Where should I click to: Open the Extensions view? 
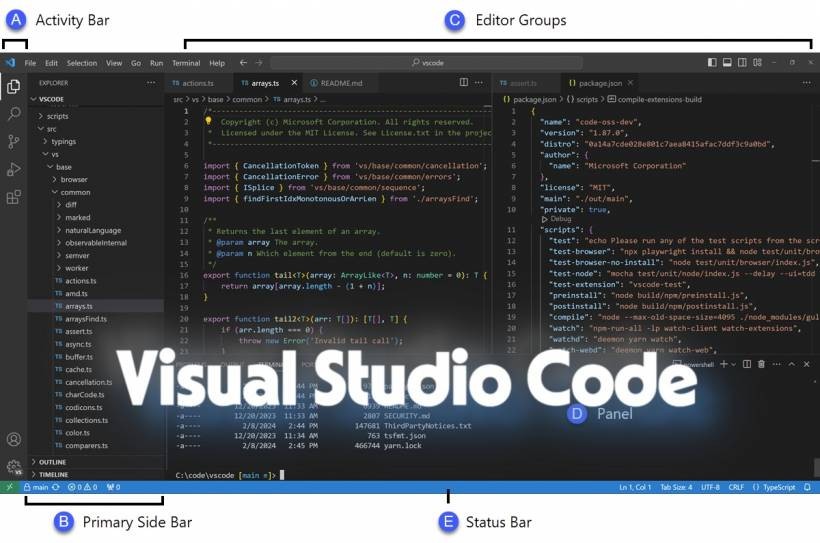(x=14, y=197)
